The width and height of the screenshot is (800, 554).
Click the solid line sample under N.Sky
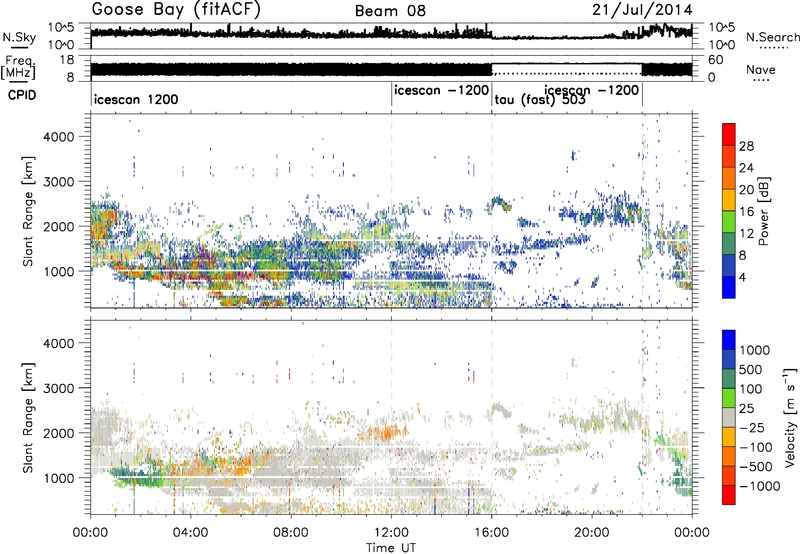pos(19,47)
